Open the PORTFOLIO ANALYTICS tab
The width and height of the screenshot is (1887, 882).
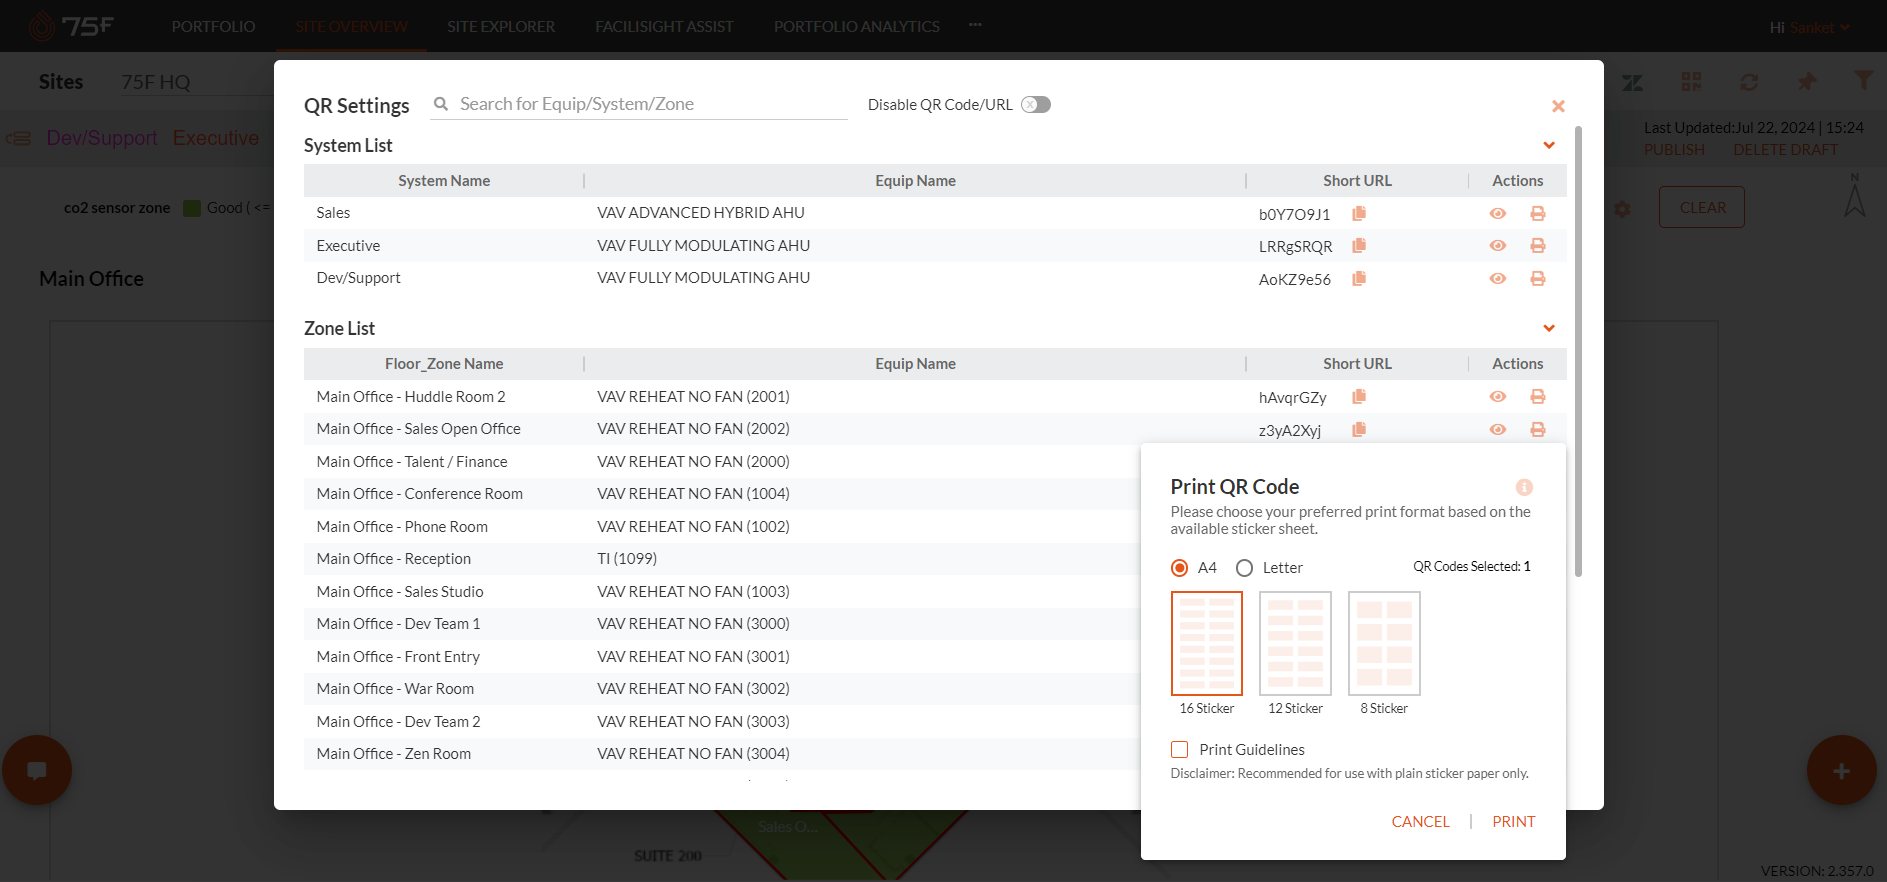pyautogui.click(x=857, y=27)
